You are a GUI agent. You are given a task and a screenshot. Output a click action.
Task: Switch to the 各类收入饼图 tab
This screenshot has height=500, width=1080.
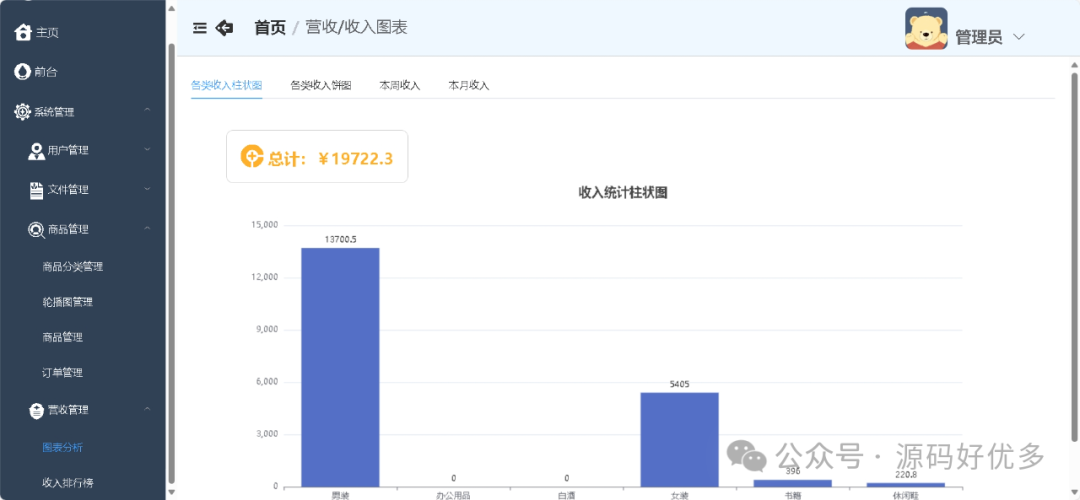[321, 85]
